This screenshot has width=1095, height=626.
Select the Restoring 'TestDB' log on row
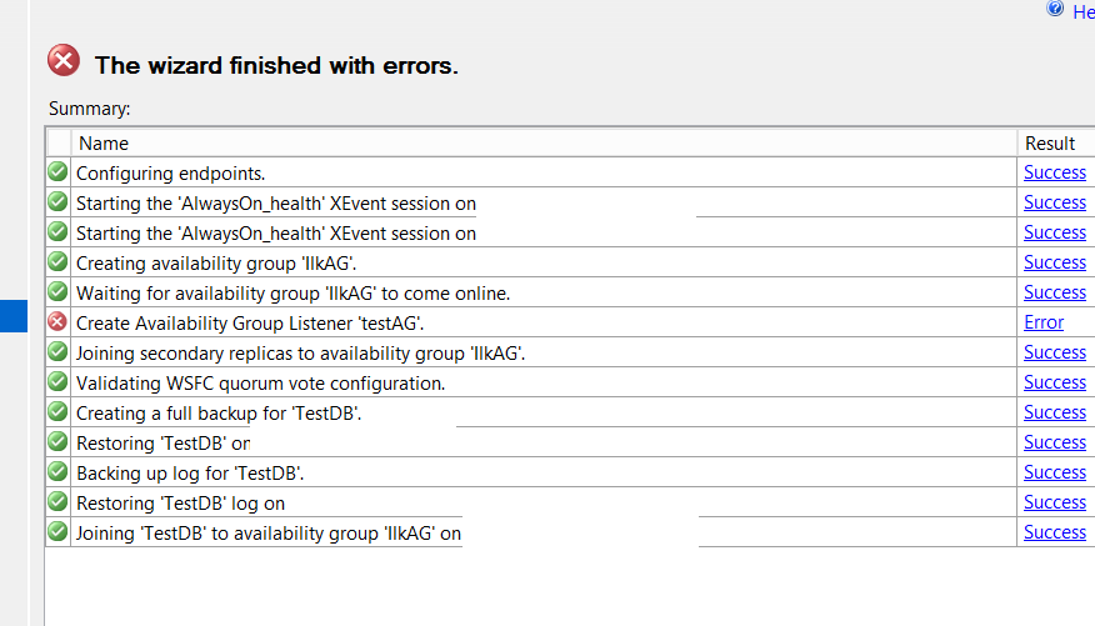coord(570,503)
